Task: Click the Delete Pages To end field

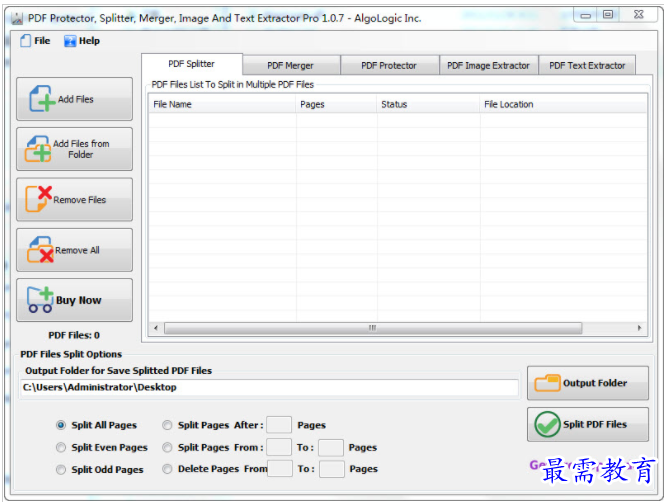Action: click(332, 469)
